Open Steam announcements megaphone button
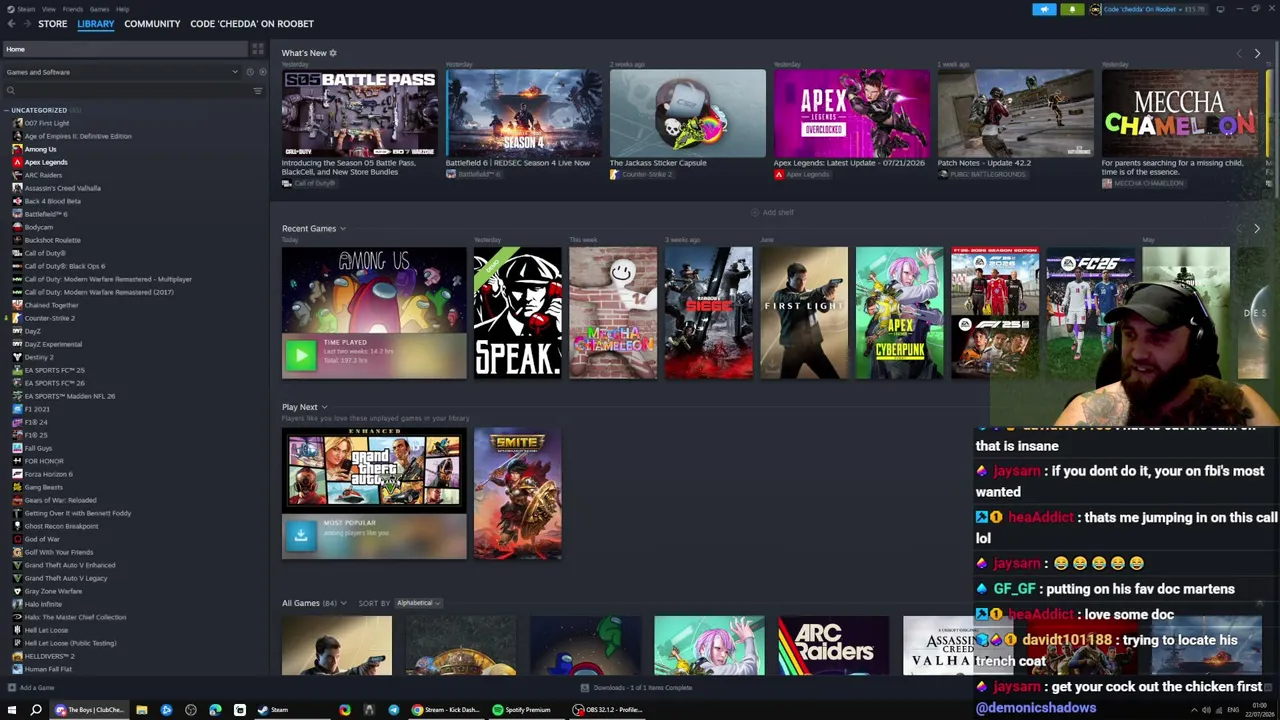1280x720 pixels. click(1044, 9)
